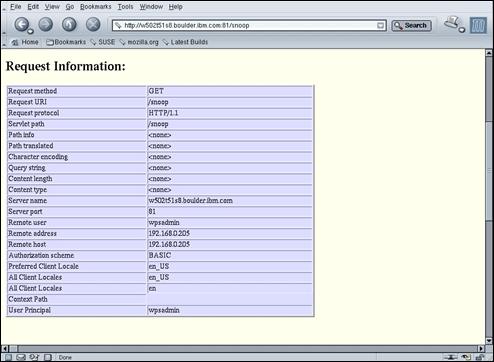This screenshot has height=362, width=494.
Task: Collapse the navigation toolbar grippy
Action: [x=4, y=25]
